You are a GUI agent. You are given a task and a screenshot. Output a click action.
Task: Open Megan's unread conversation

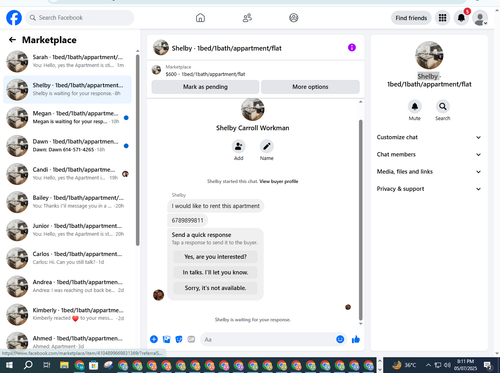click(67, 118)
